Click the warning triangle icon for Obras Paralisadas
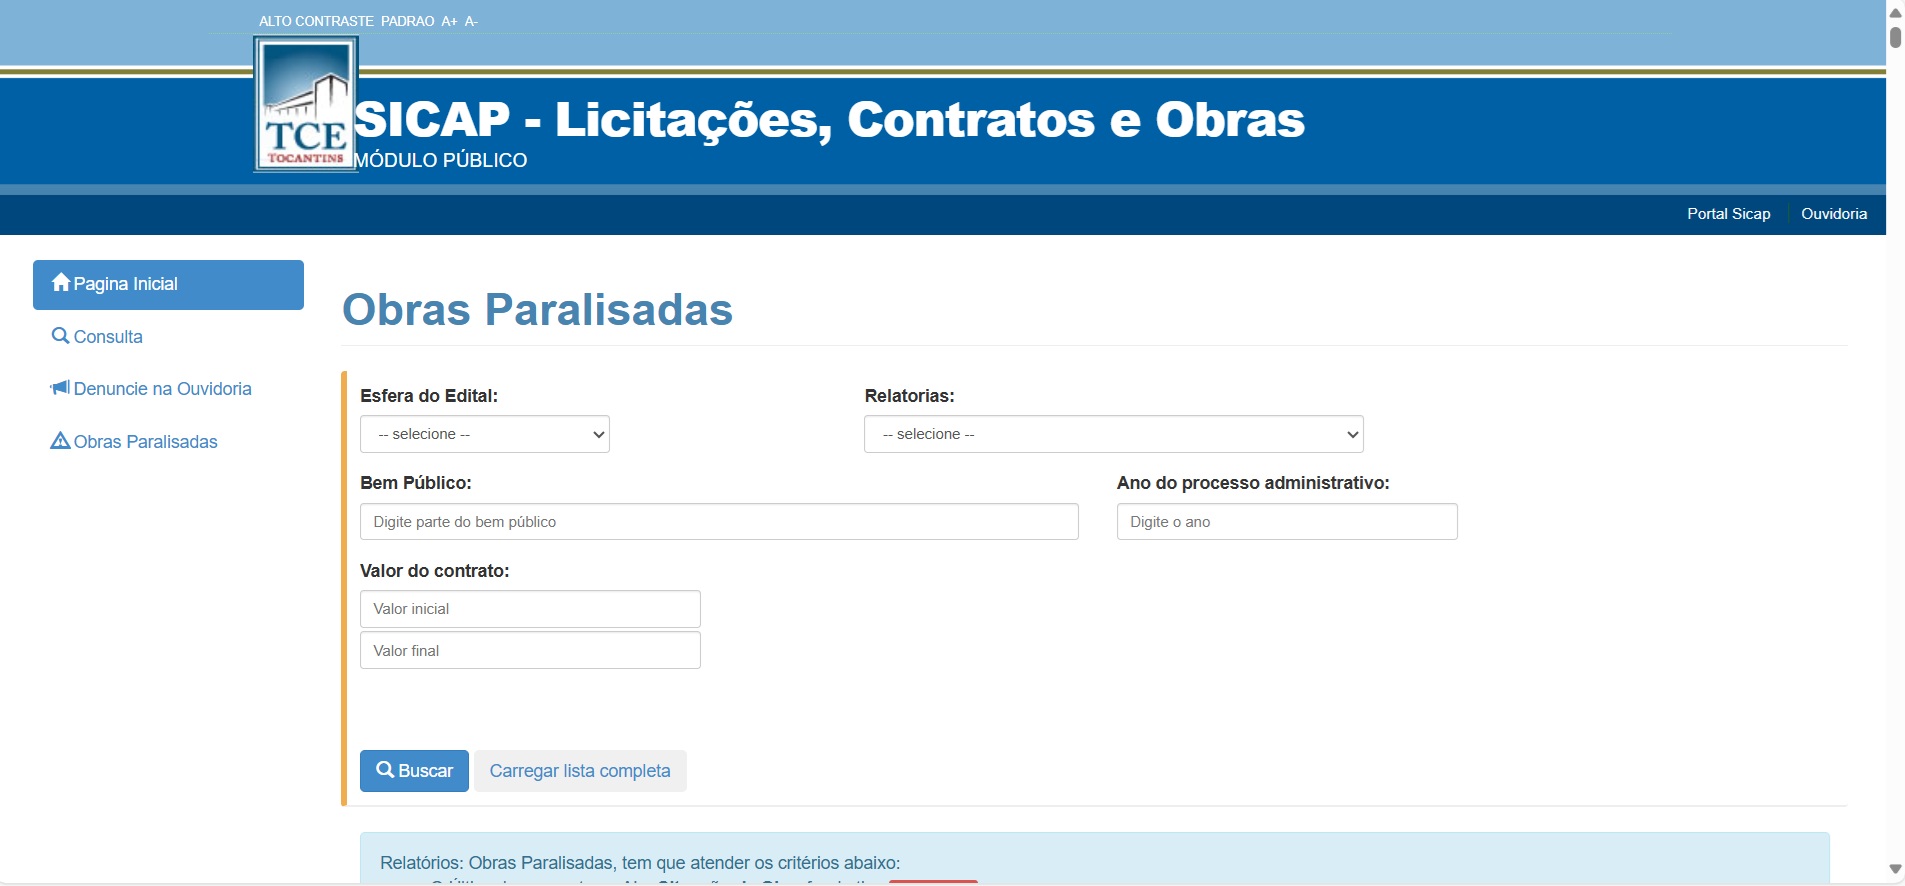This screenshot has height=886, width=1905. coord(60,441)
